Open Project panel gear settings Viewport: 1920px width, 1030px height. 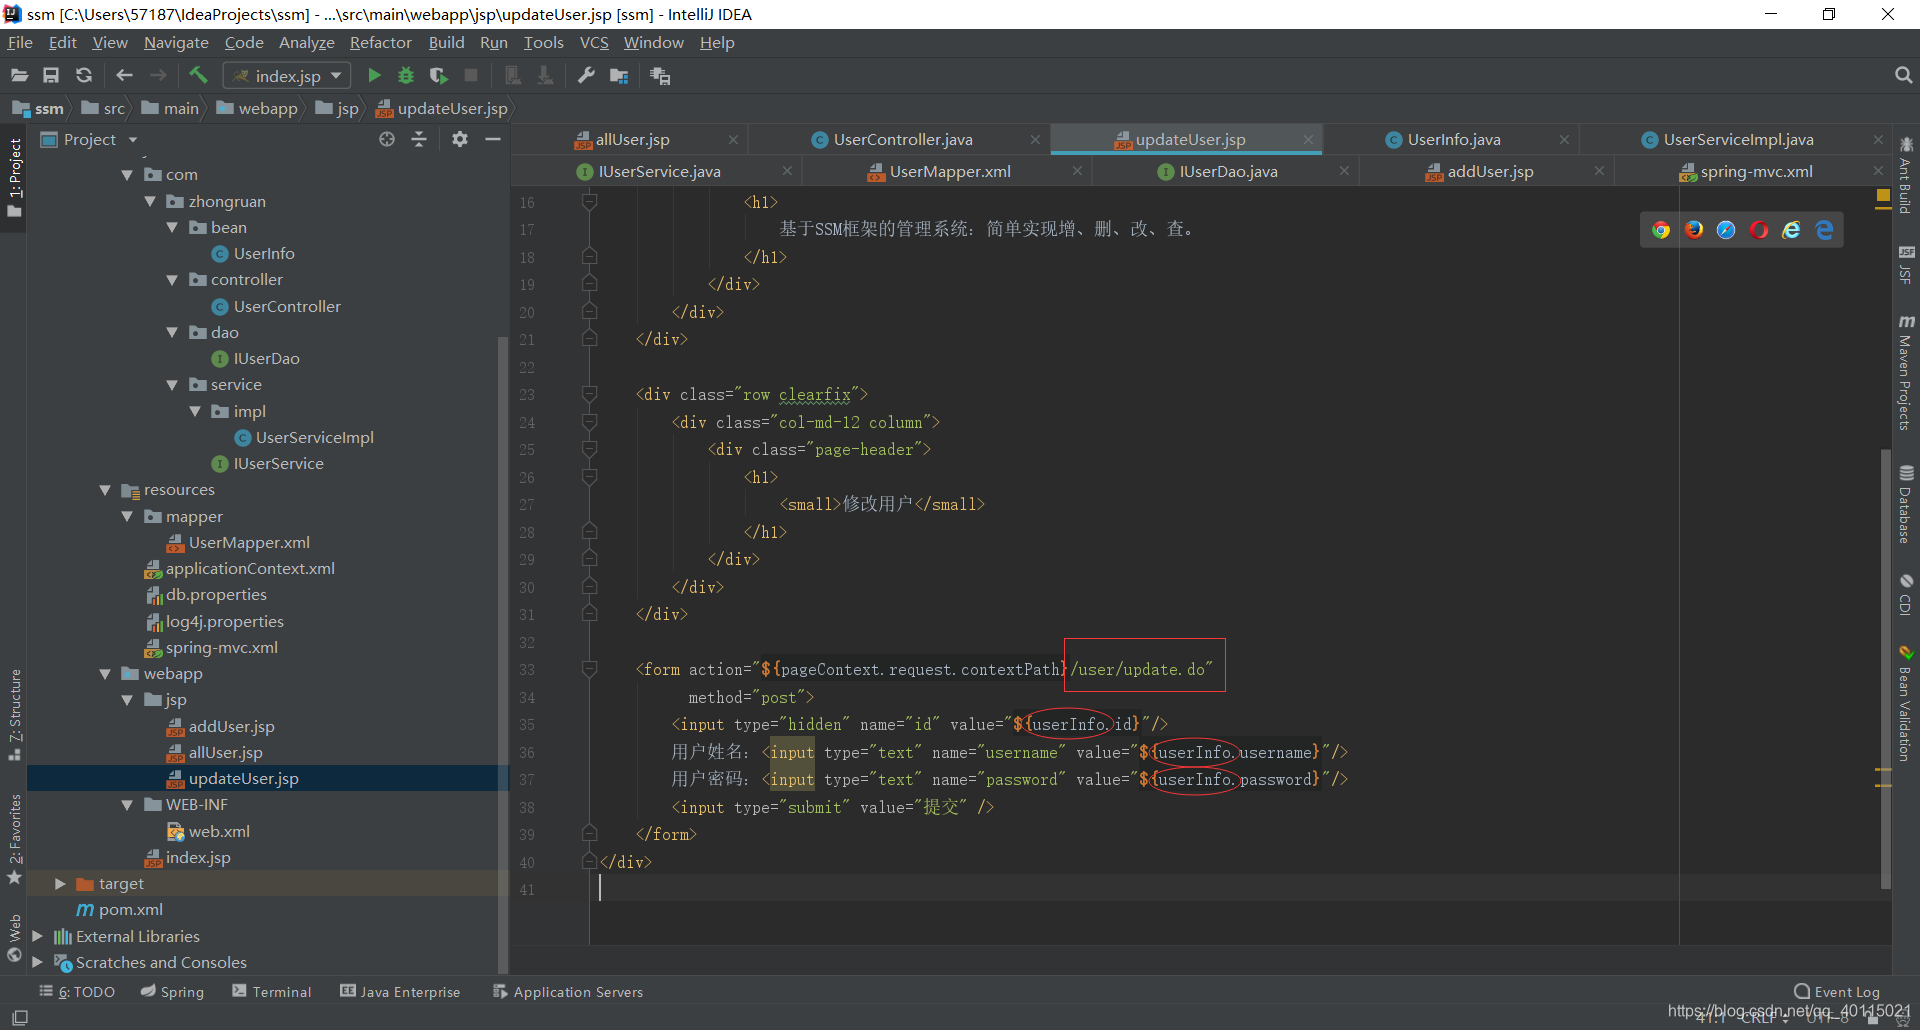[460, 139]
